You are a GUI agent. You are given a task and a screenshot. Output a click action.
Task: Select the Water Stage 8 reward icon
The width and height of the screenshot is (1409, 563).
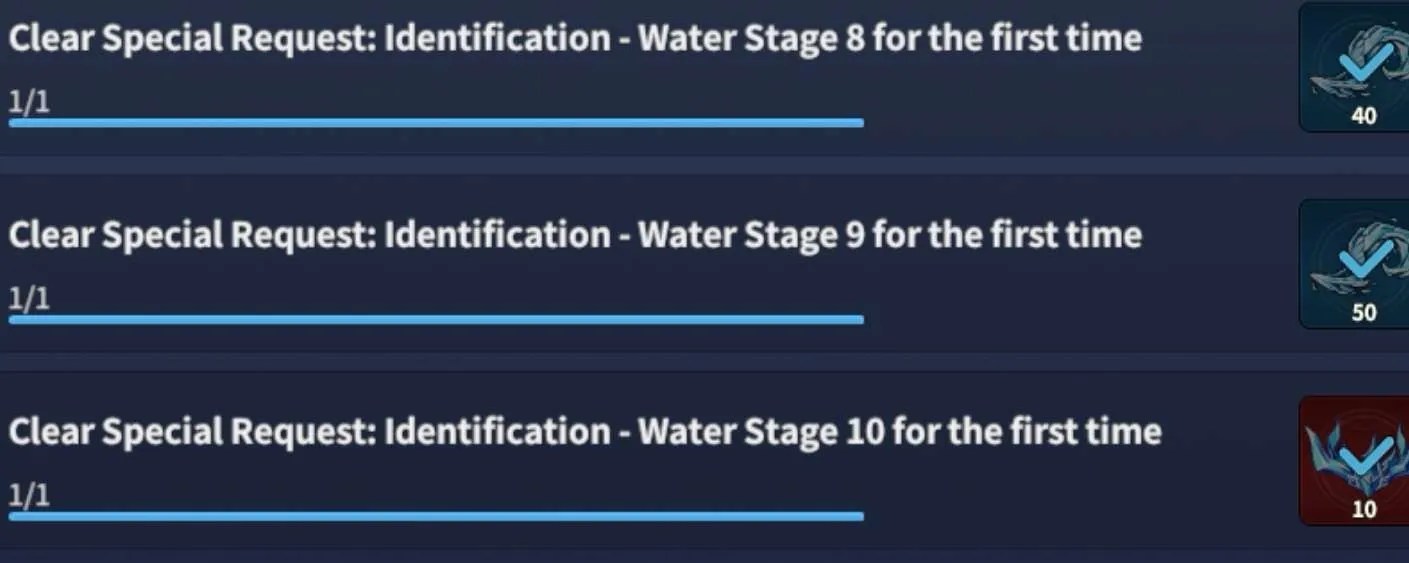tap(1354, 66)
